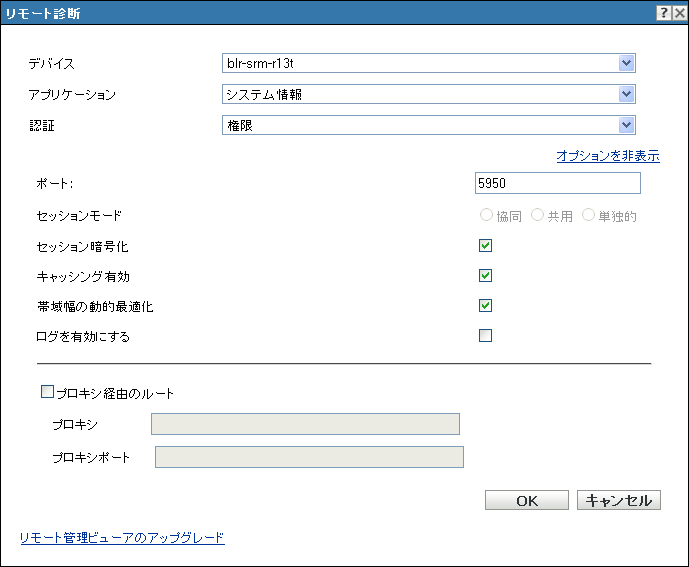Select the 協同 session mode radio button
Screen dimensions: 689x567
click(487, 216)
